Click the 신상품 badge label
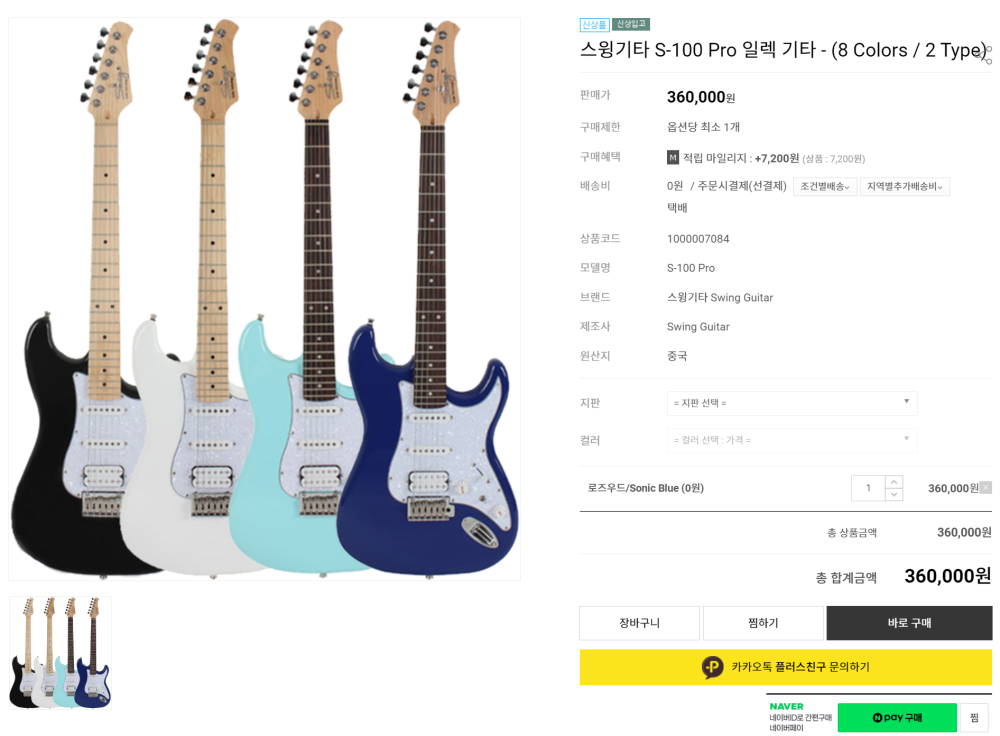Screen dimensions: 1000x736 594,24
